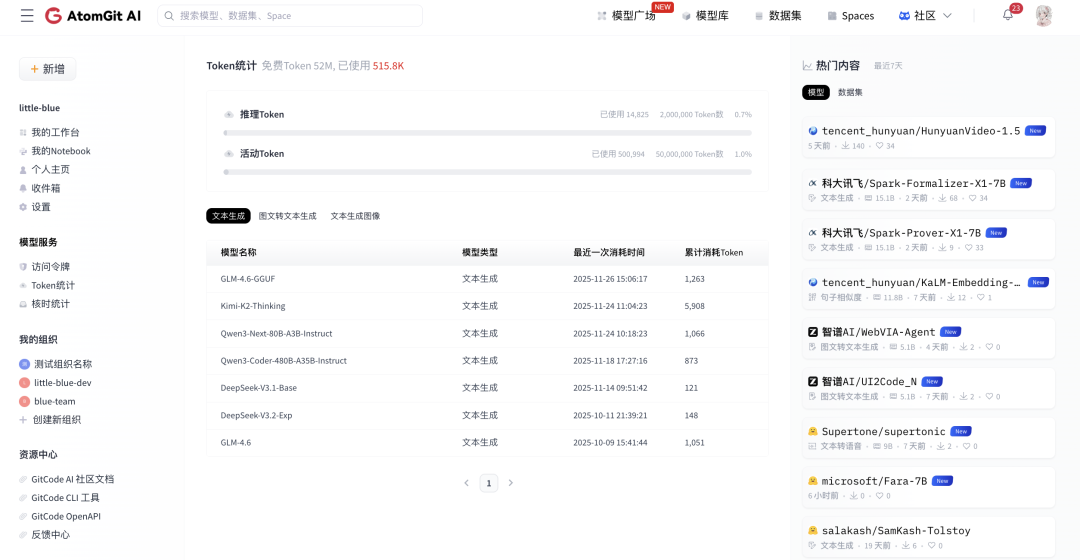The image size is (1080, 560).
Task: Open GitCode AI 社区文档 link
Action: pyautogui.click(x=72, y=479)
